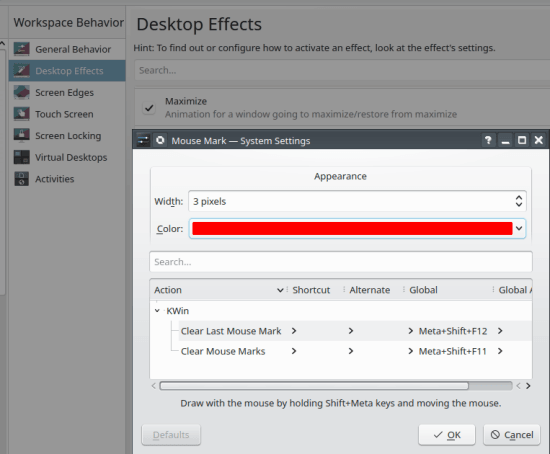Click the red Color swatch
Viewport: 550px width, 454px height.
pos(352,228)
